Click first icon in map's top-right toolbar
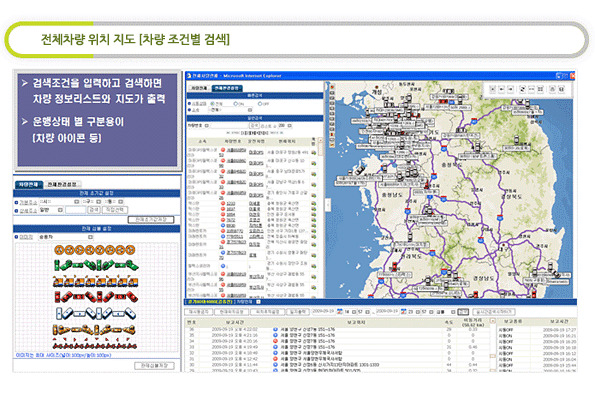Image resolution: width=595 pixels, height=394 pixels. (492, 89)
